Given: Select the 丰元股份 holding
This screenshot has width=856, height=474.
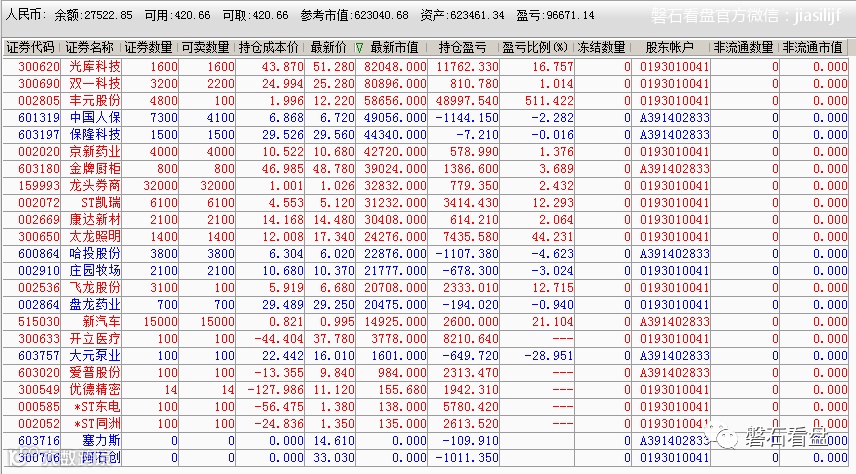Looking at the screenshot, I should tap(425, 100).
